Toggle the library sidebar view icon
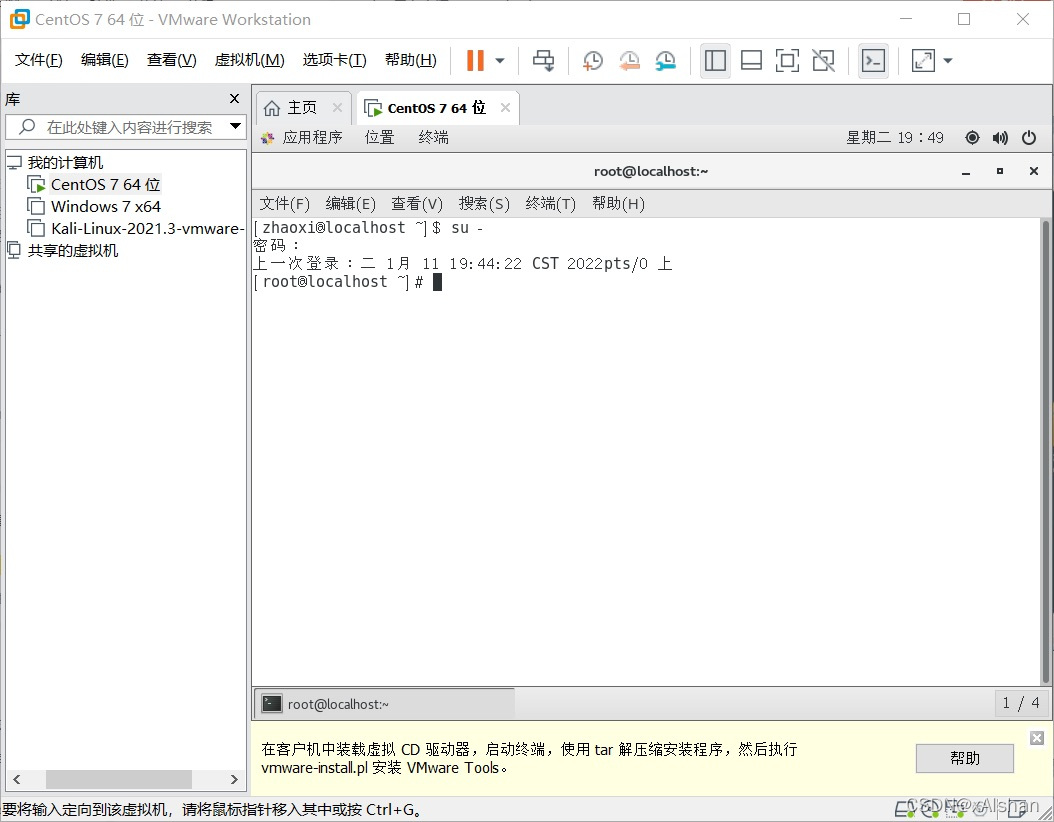Viewport: 1054px width, 822px height. pyautogui.click(x=715, y=60)
